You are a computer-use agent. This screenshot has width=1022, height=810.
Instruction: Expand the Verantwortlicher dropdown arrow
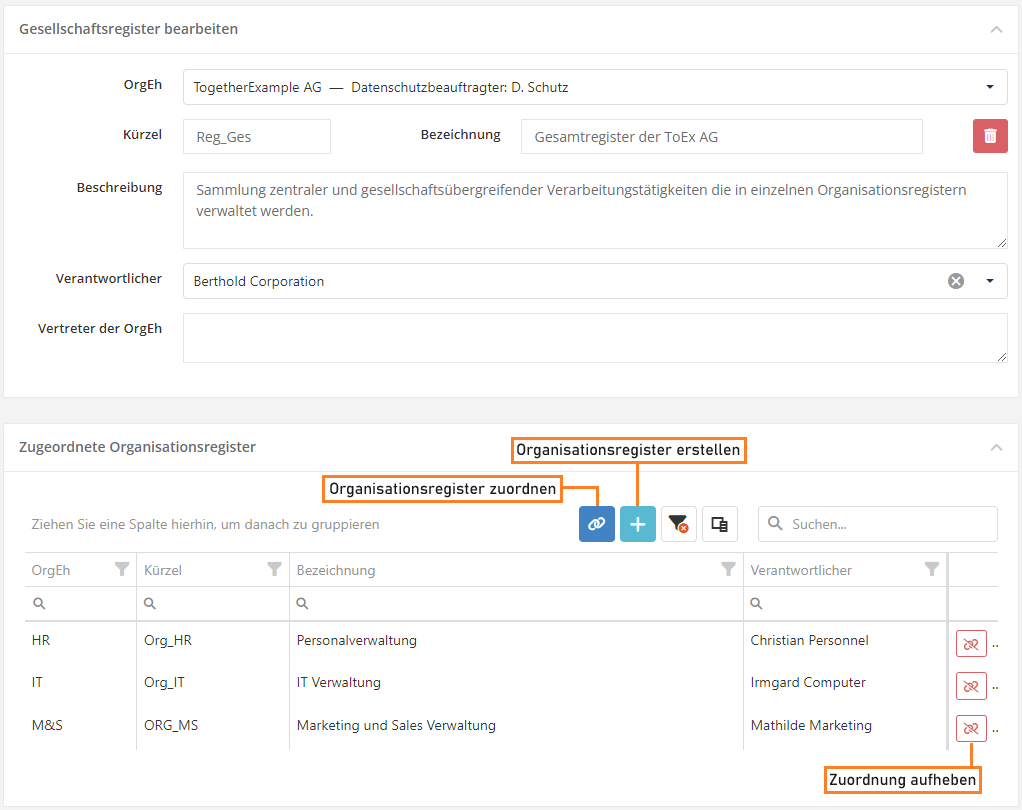(x=989, y=281)
